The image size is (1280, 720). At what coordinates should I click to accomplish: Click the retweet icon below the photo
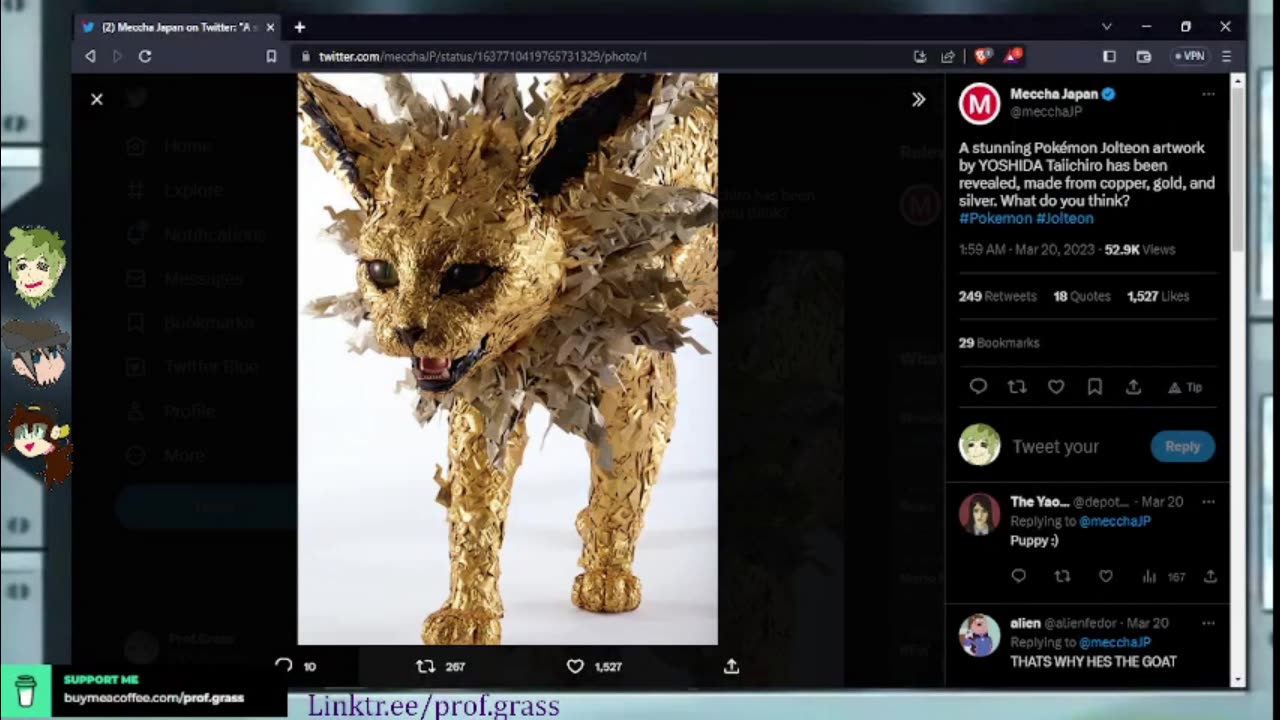pyautogui.click(x=425, y=666)
